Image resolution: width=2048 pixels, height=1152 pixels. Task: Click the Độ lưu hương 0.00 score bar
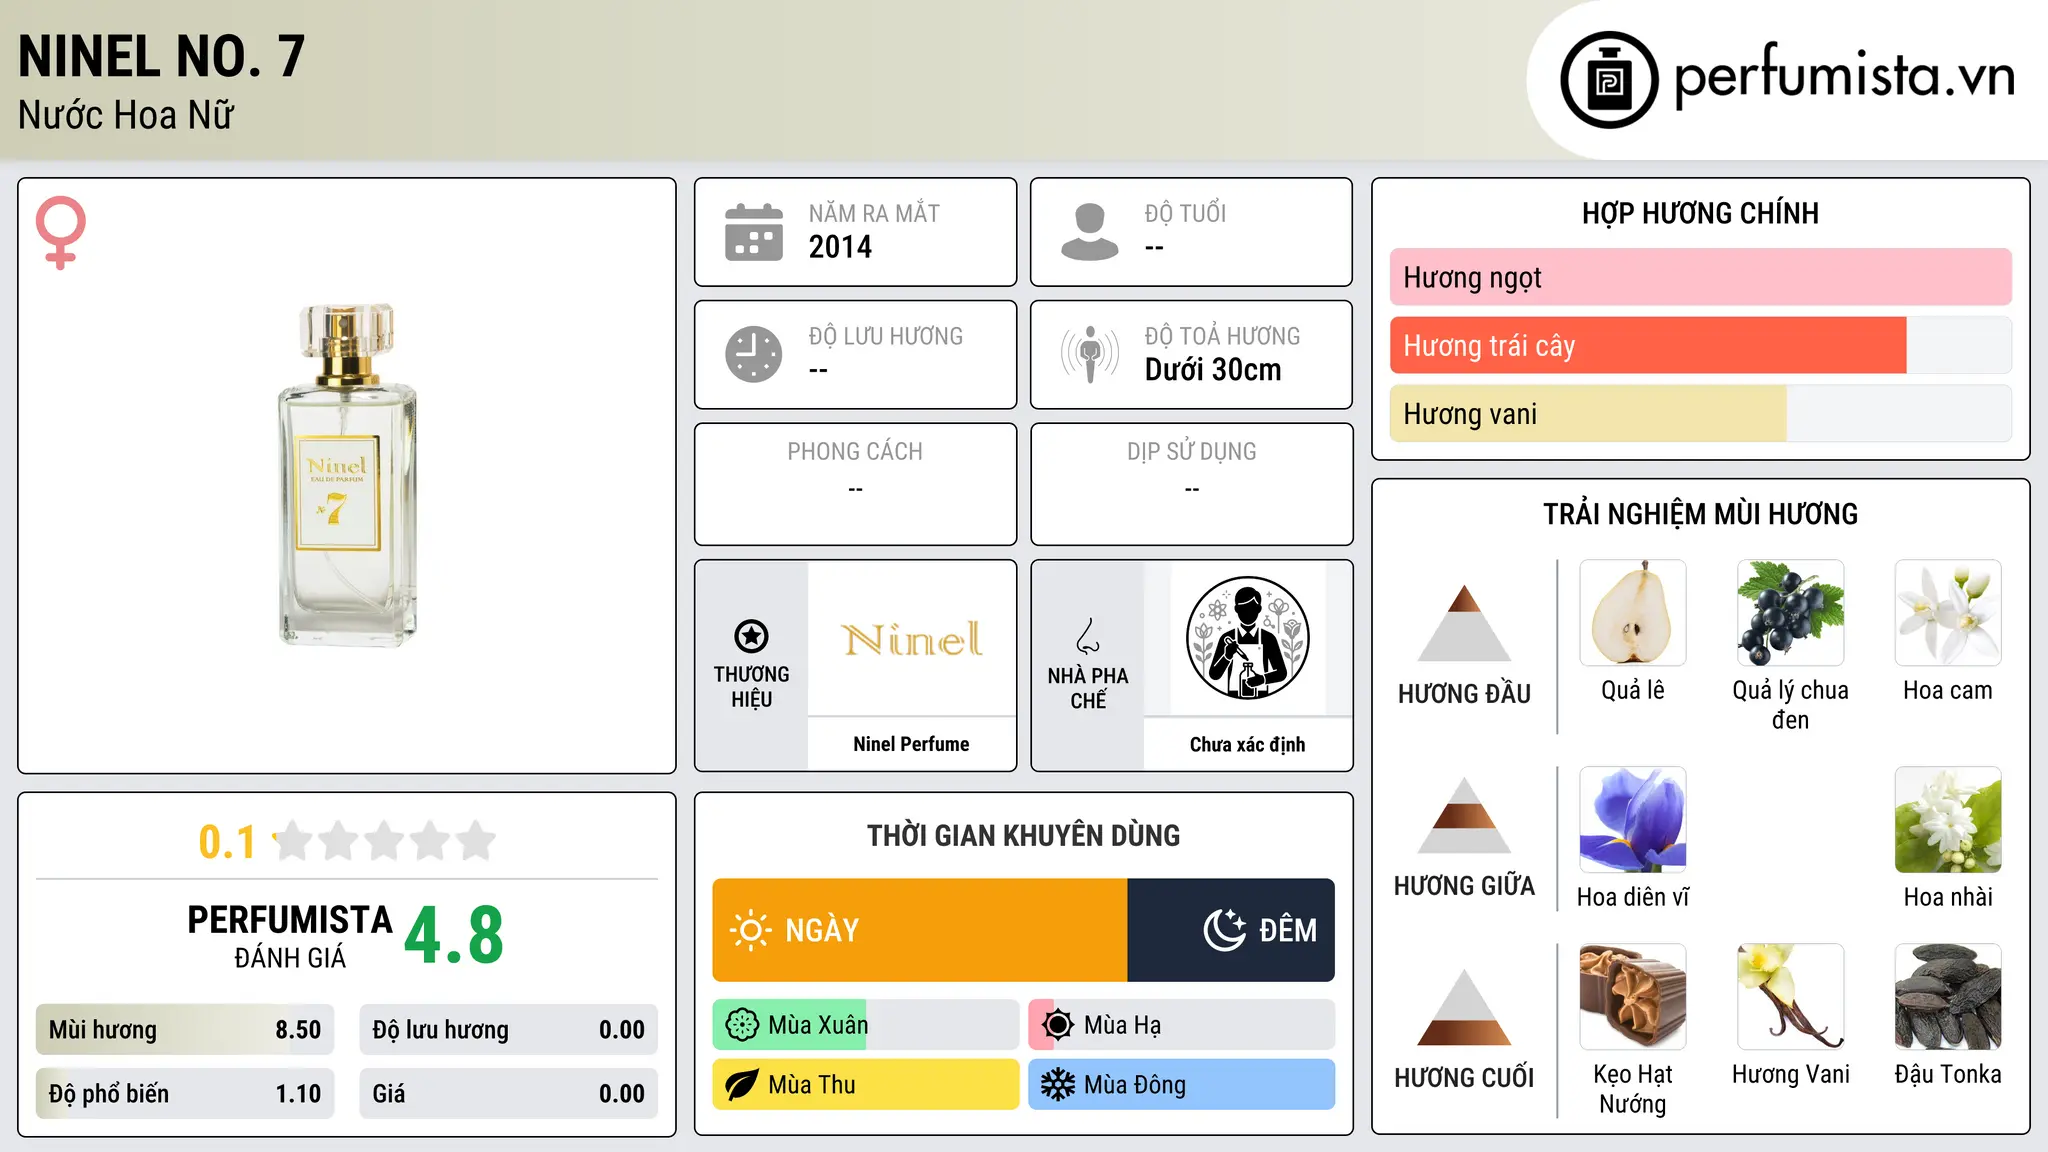509,1030
